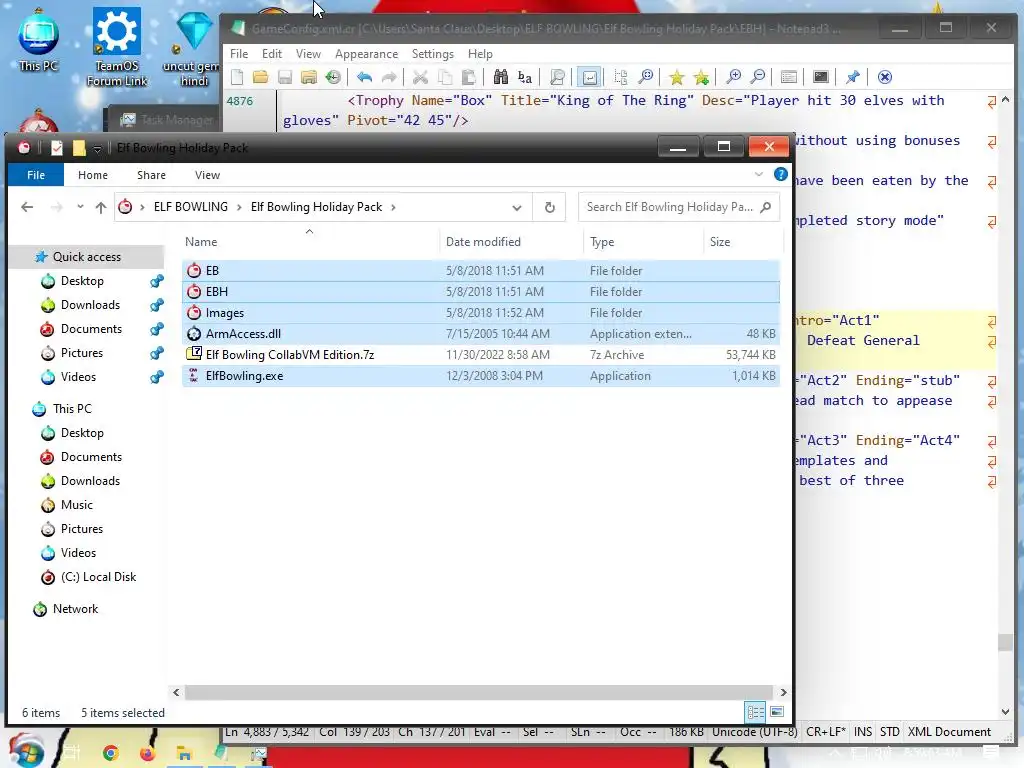Open the File menu in Notepad3
The width and height of the screenshot is (1024, 768).
pyautogui.click(x=239, y=54)
